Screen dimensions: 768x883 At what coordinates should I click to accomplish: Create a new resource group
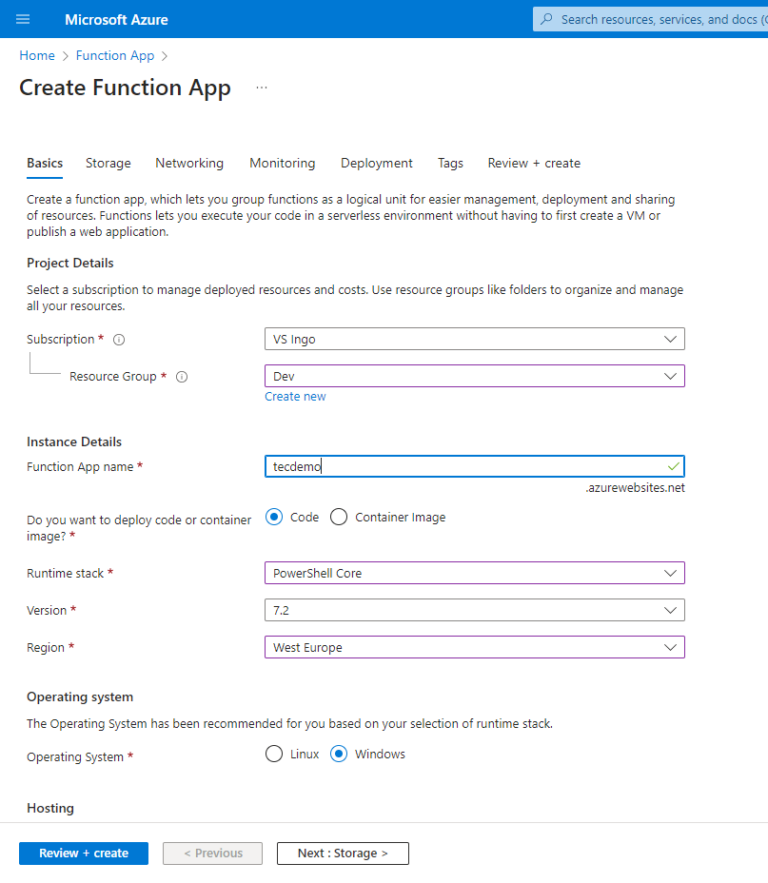tap(295, 396)
